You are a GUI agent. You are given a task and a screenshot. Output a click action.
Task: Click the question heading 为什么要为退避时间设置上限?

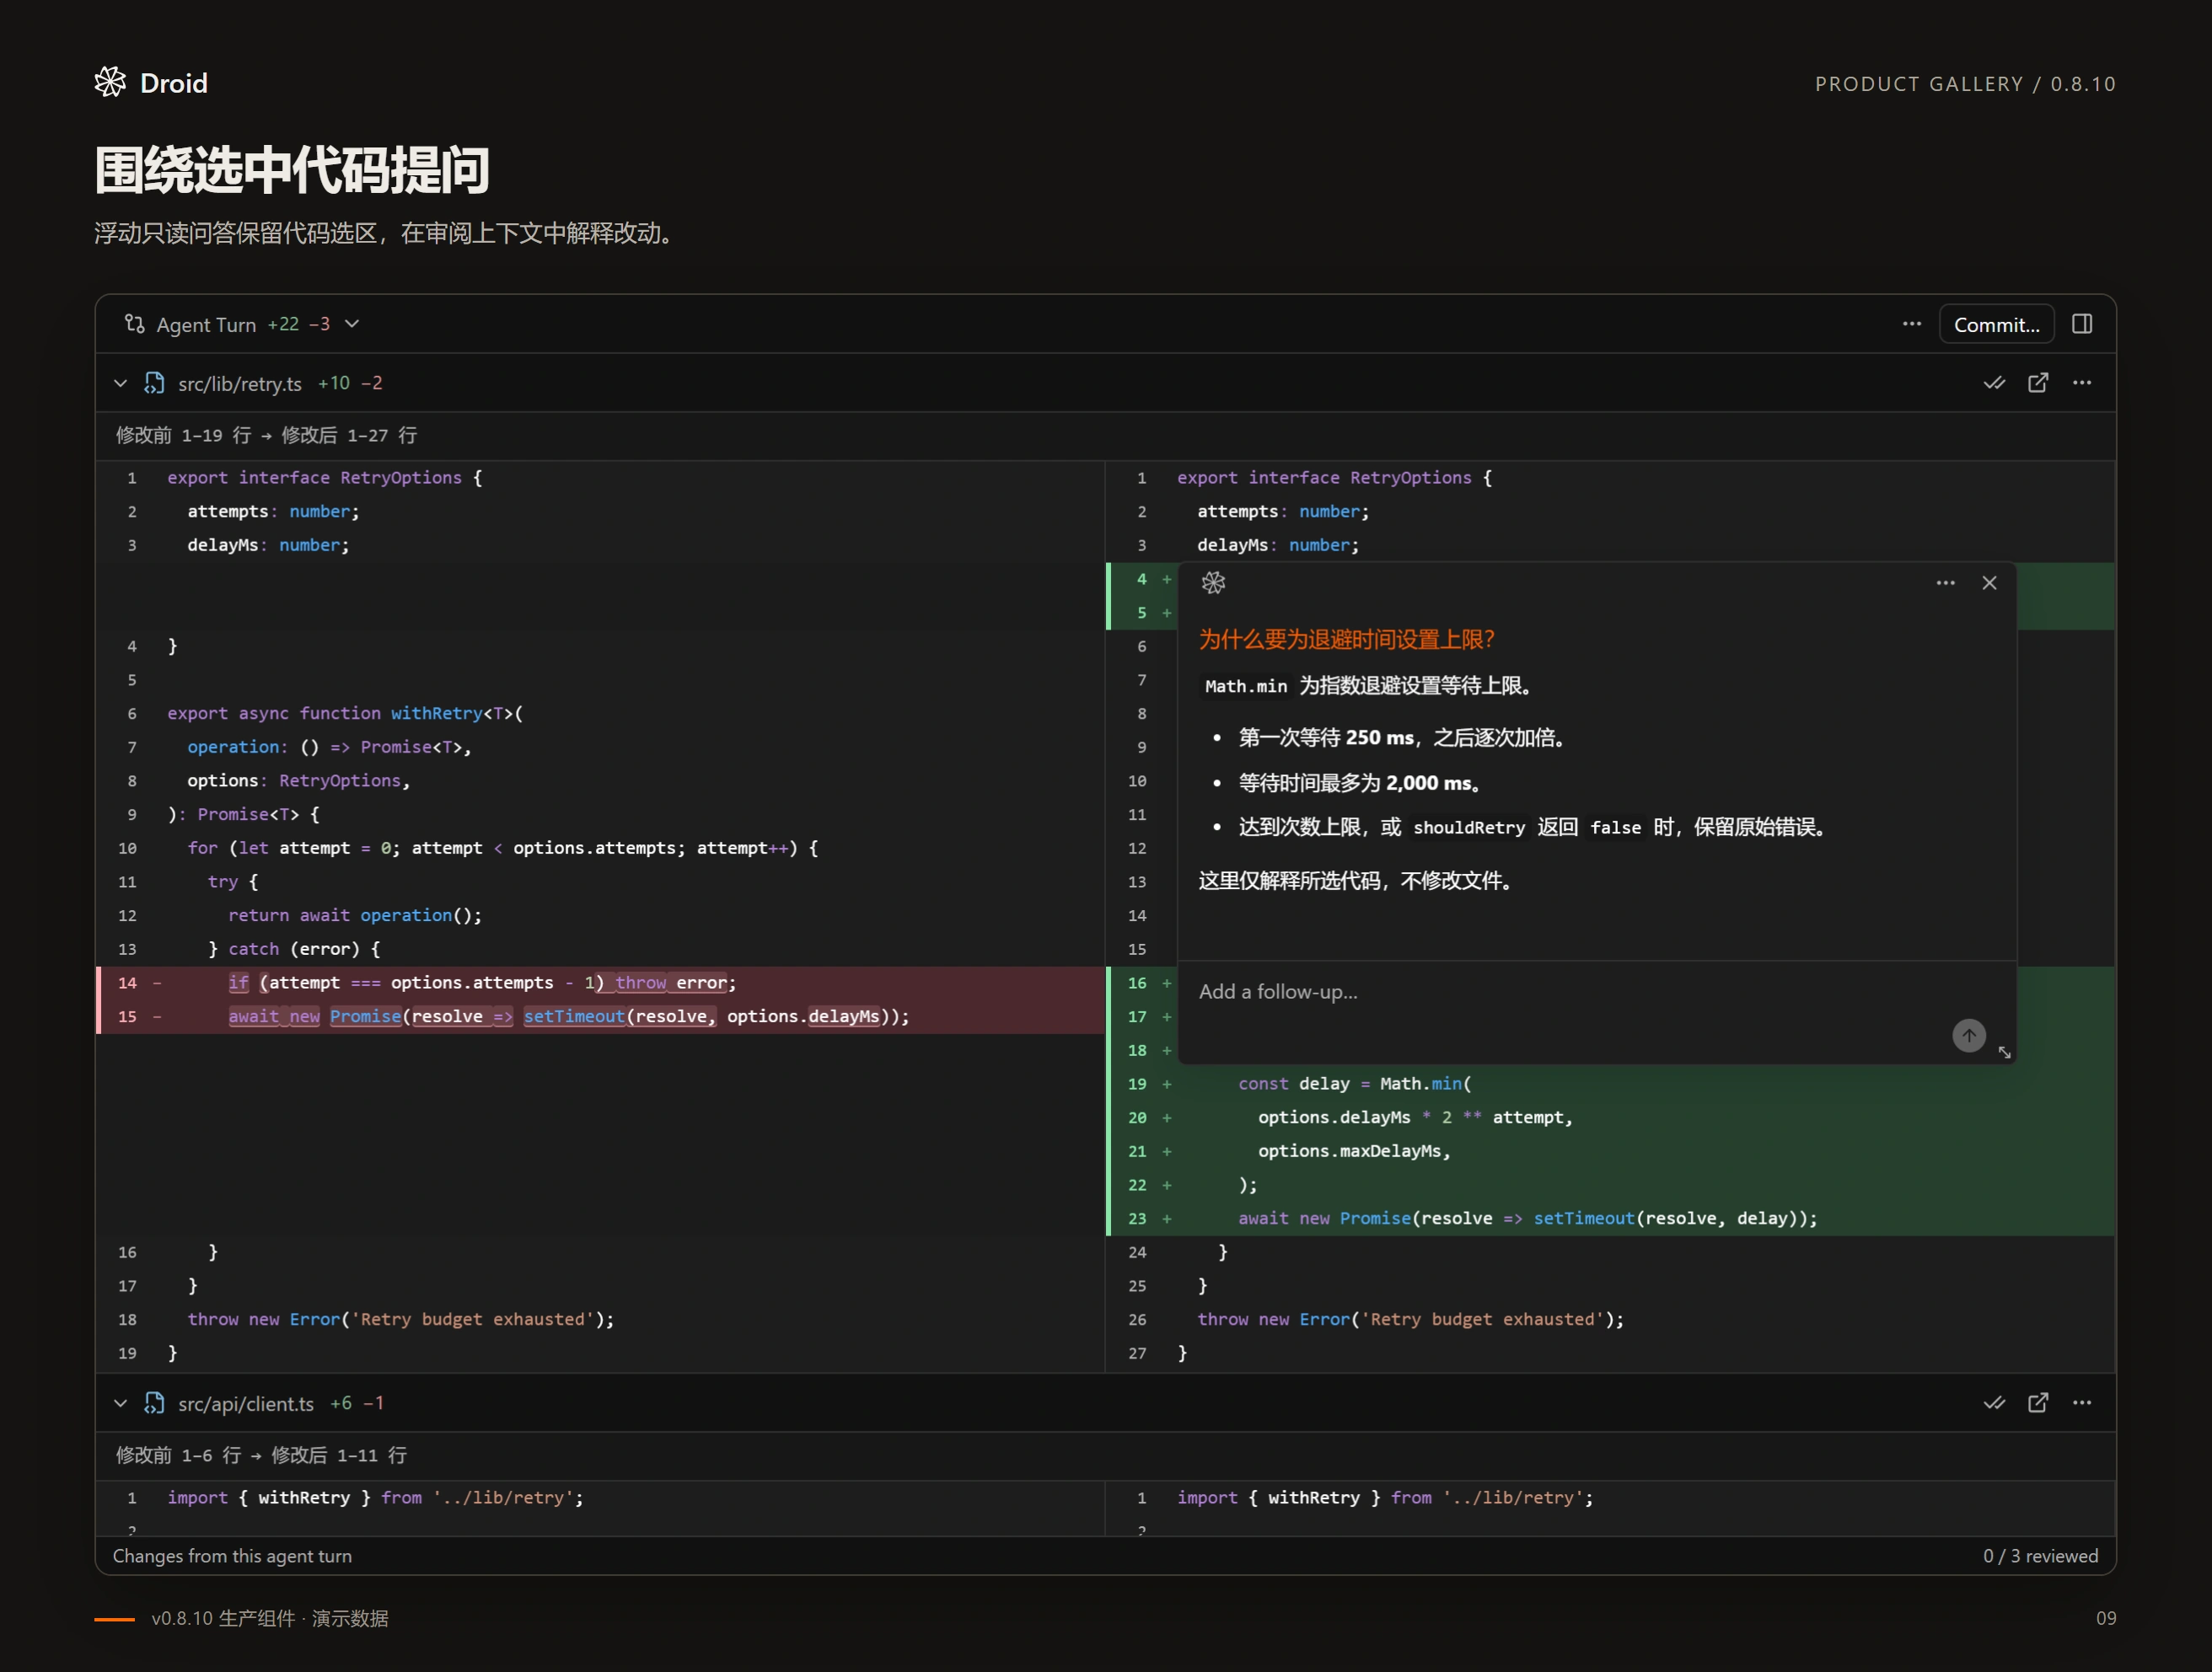pos(1346,639)
